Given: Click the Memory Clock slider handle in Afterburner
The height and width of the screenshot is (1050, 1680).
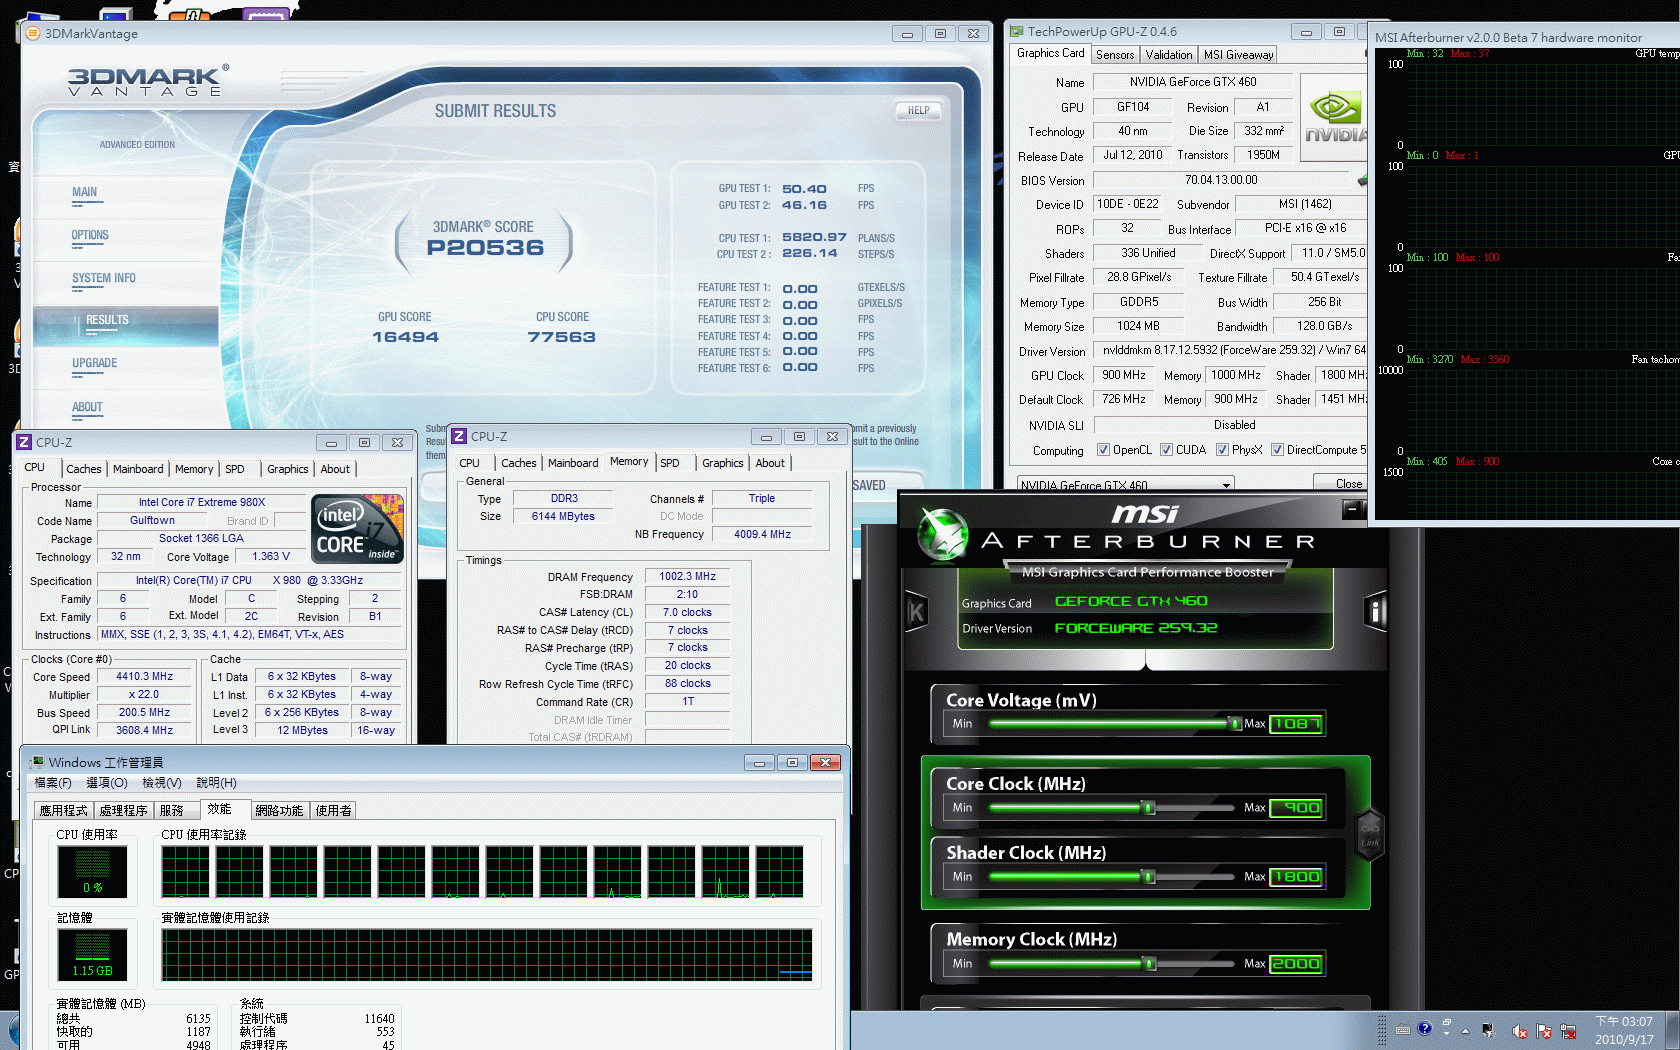Looking at the screenshot, I should click(1150, 963).
